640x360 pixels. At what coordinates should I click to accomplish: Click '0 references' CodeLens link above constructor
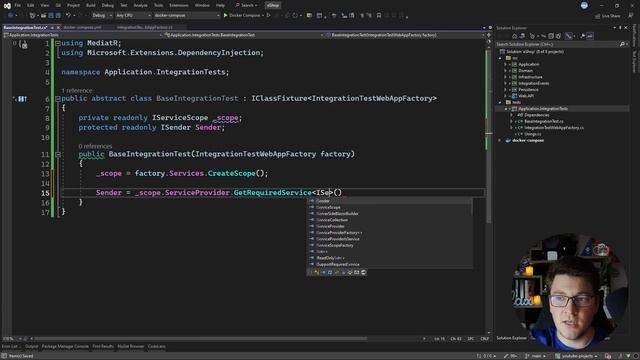coord(95,146)
